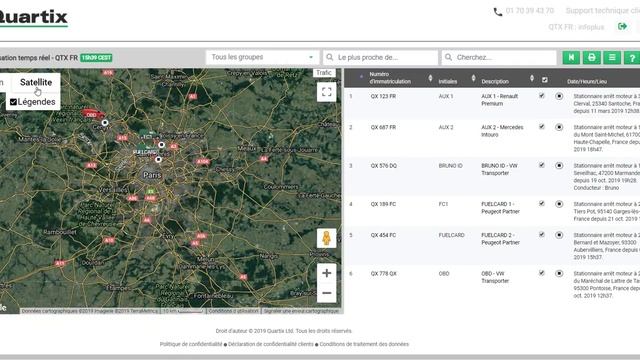This screenshot has width=640, height=360.
Task: Zoom out with the map minus button
Action: click(x=327, y=293)
